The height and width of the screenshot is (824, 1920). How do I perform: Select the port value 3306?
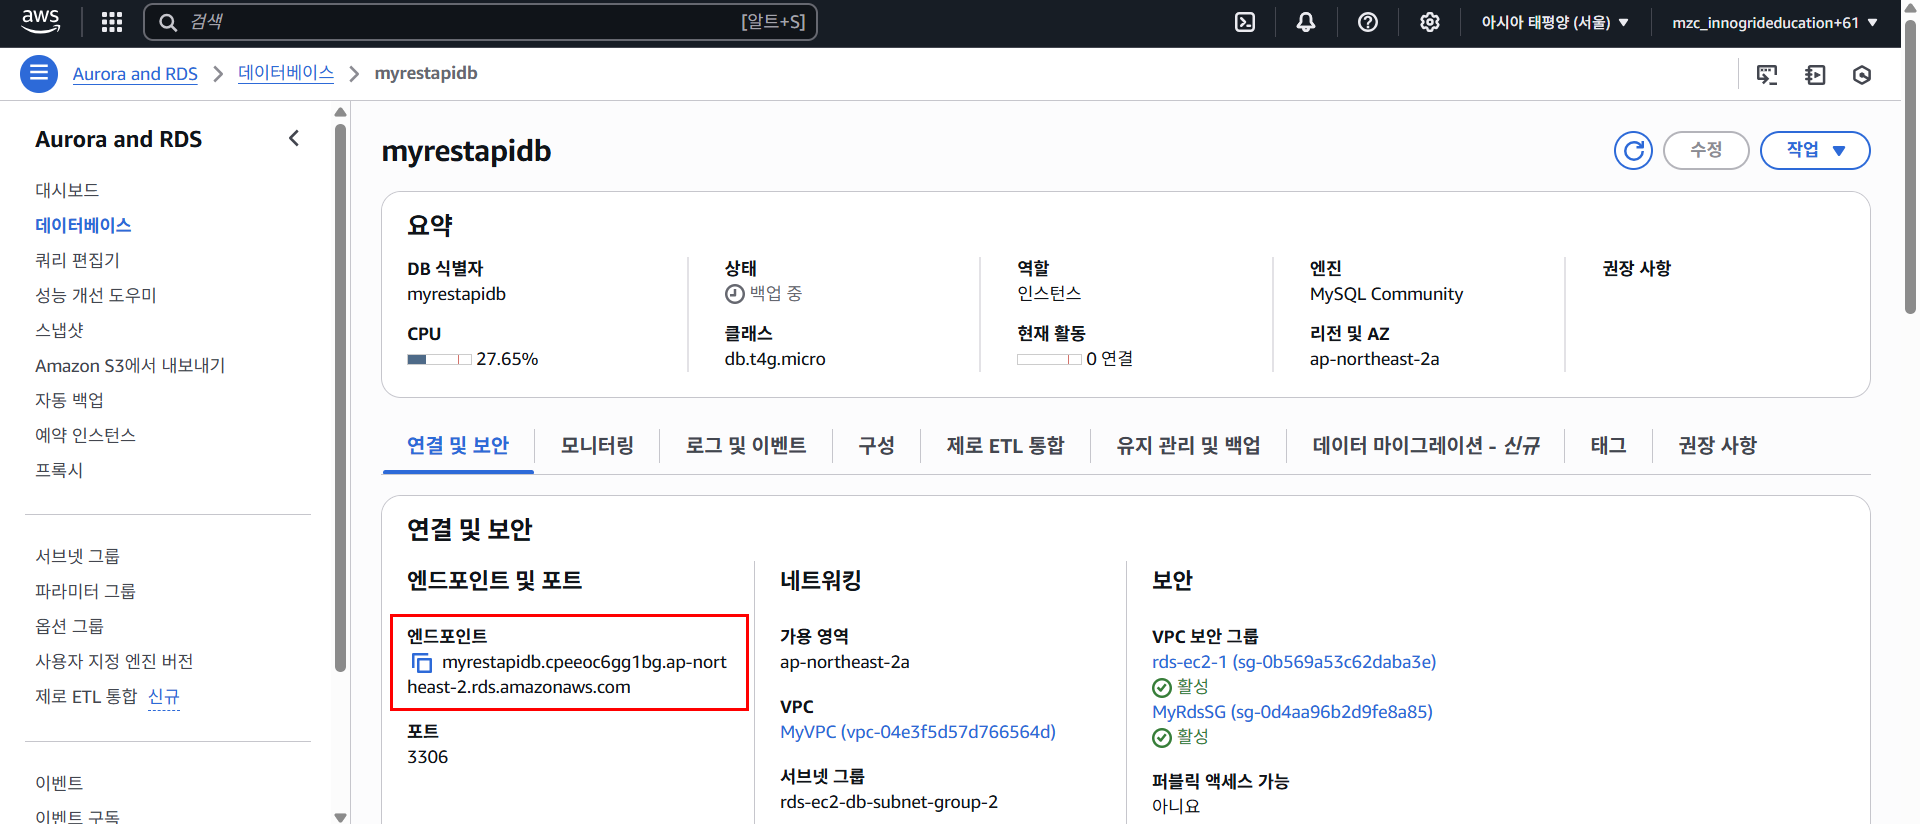(427, 757)
